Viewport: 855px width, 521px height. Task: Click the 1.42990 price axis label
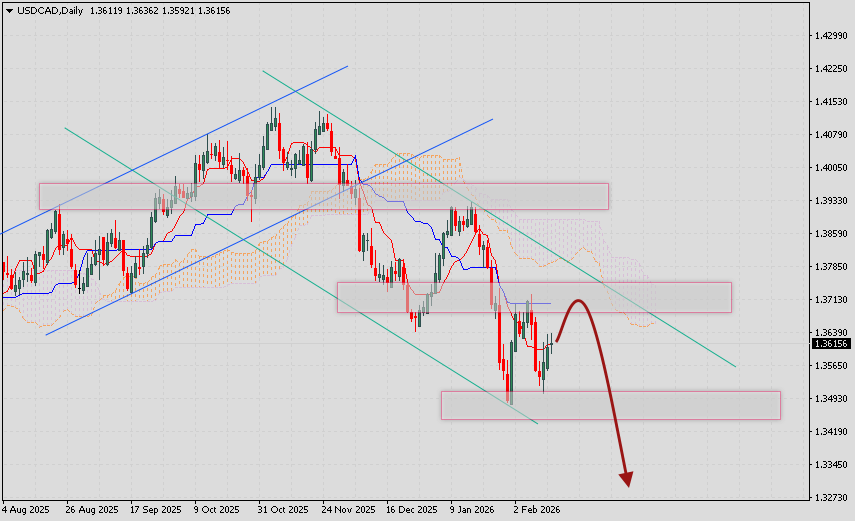[x=832, y=36]
